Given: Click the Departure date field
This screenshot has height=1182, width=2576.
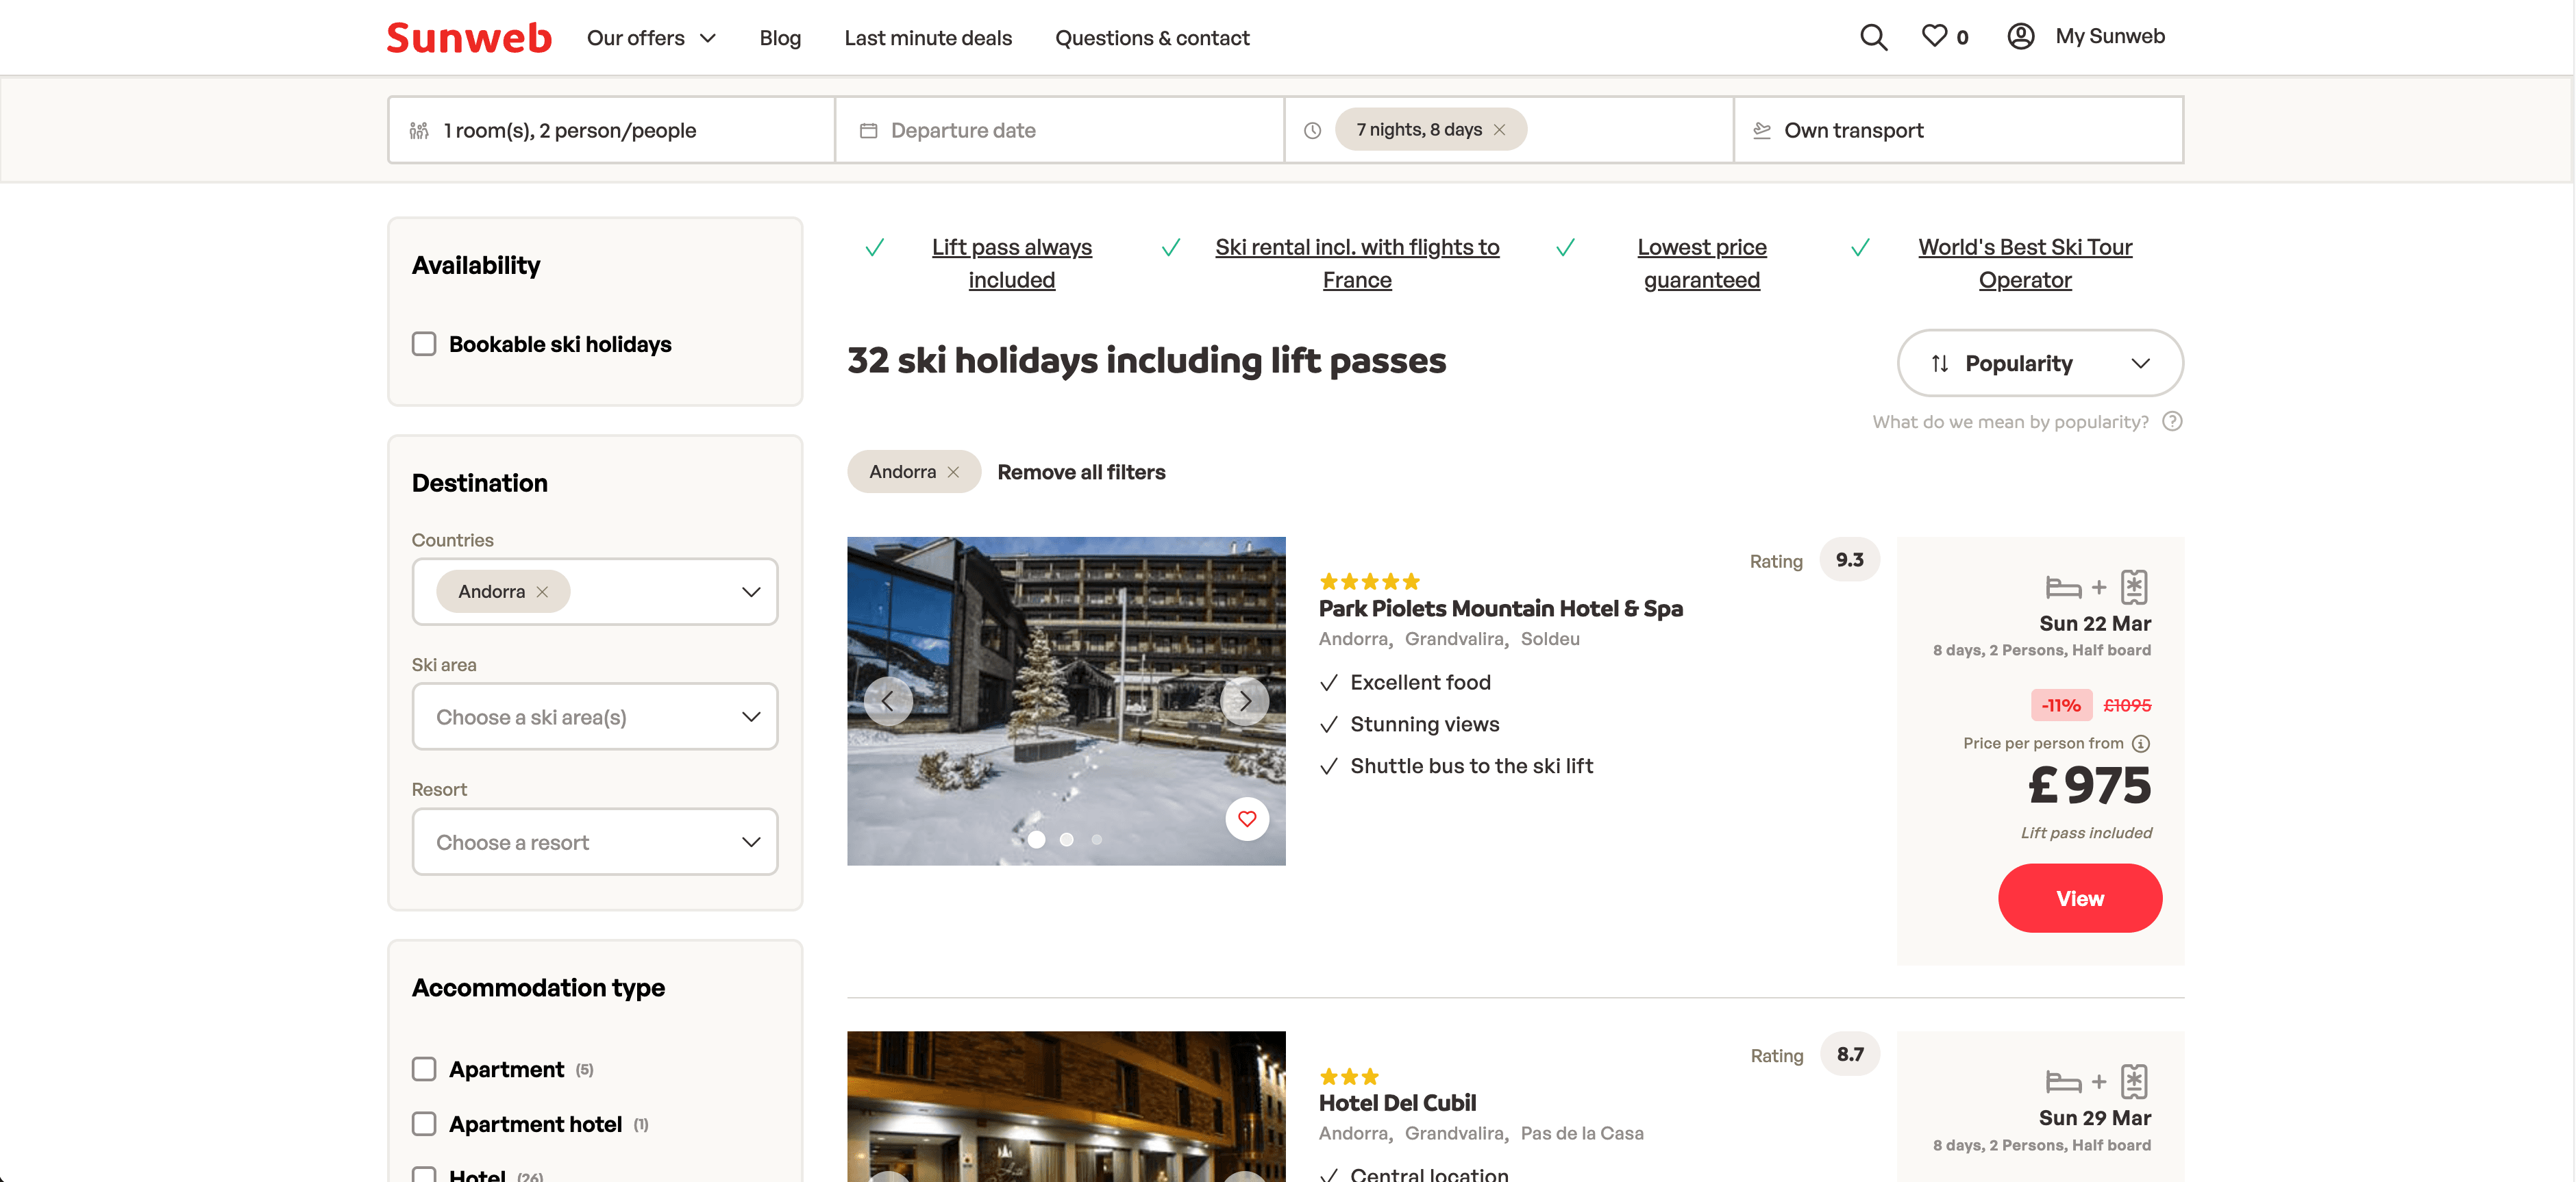Looking at the screenshot, I should click(x=1059, y=130).
